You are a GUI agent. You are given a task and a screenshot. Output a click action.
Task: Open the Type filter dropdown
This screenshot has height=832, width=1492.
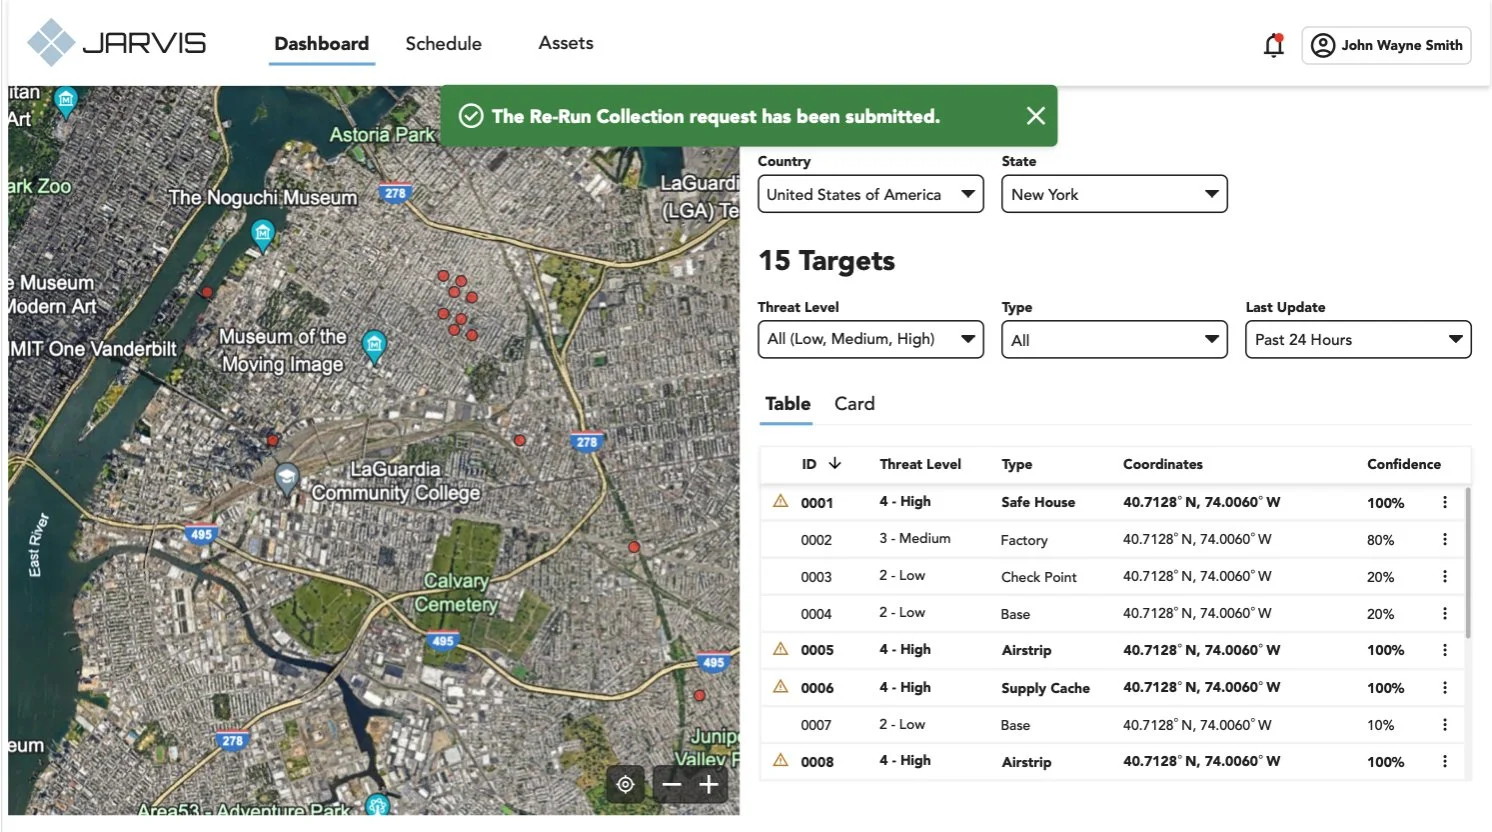coord(1114,339)
